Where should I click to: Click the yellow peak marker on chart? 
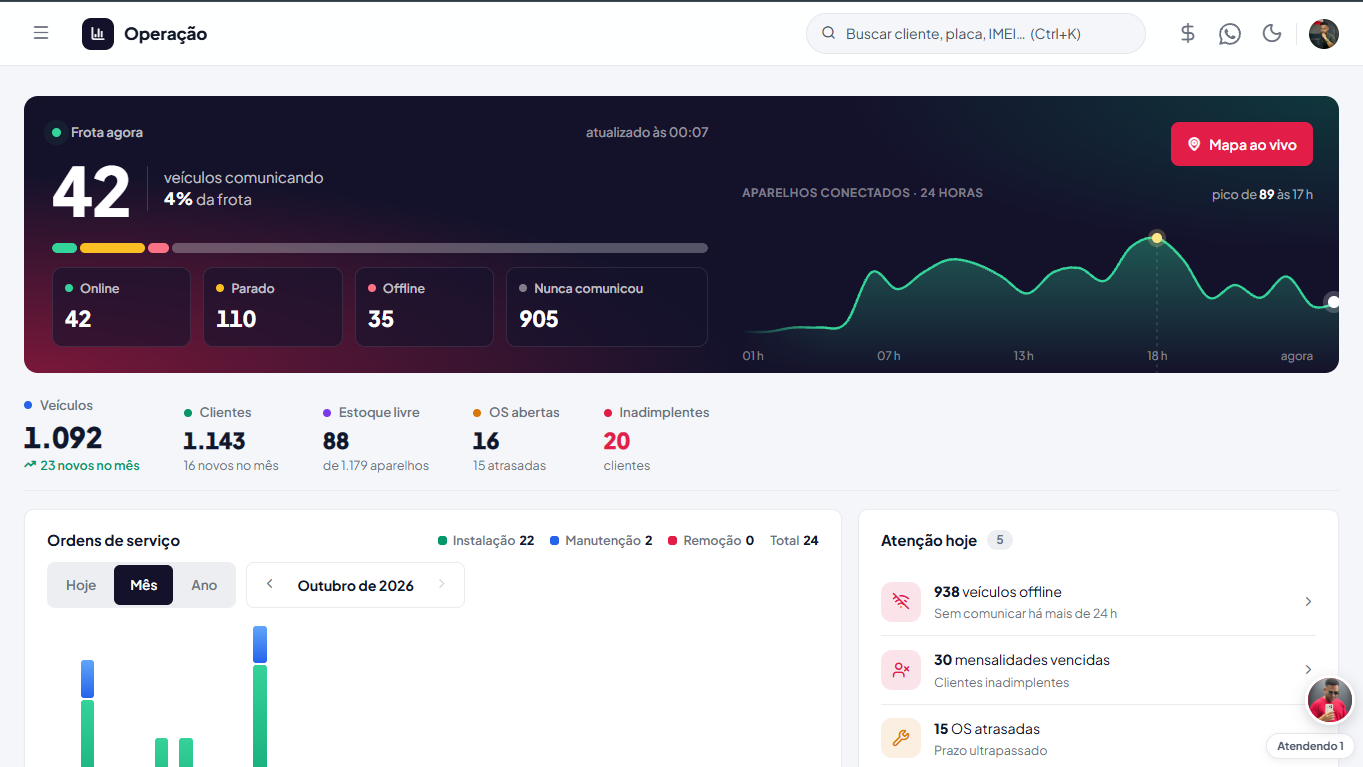pos(1157,238)
